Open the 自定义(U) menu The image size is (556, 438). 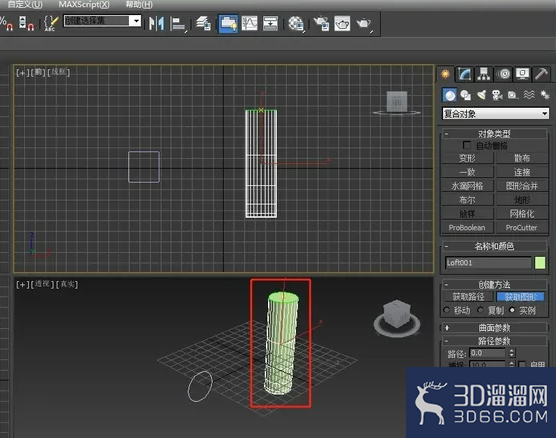pos(25,4)
